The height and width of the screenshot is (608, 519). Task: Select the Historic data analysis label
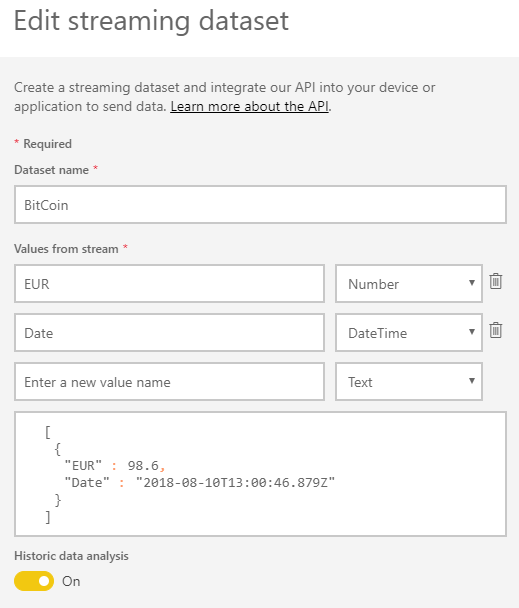[71, 556]
